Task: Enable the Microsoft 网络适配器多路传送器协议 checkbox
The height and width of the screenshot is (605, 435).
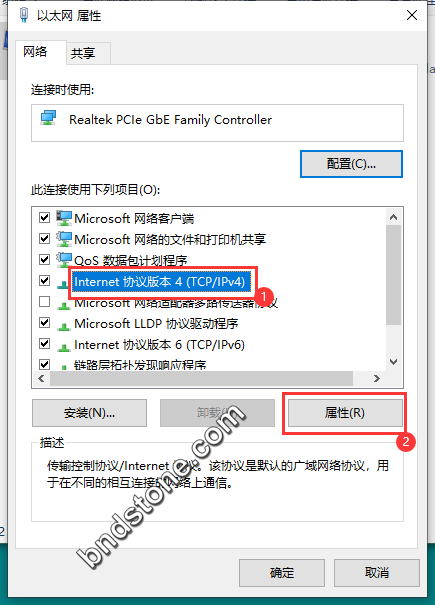Action: 44,301
